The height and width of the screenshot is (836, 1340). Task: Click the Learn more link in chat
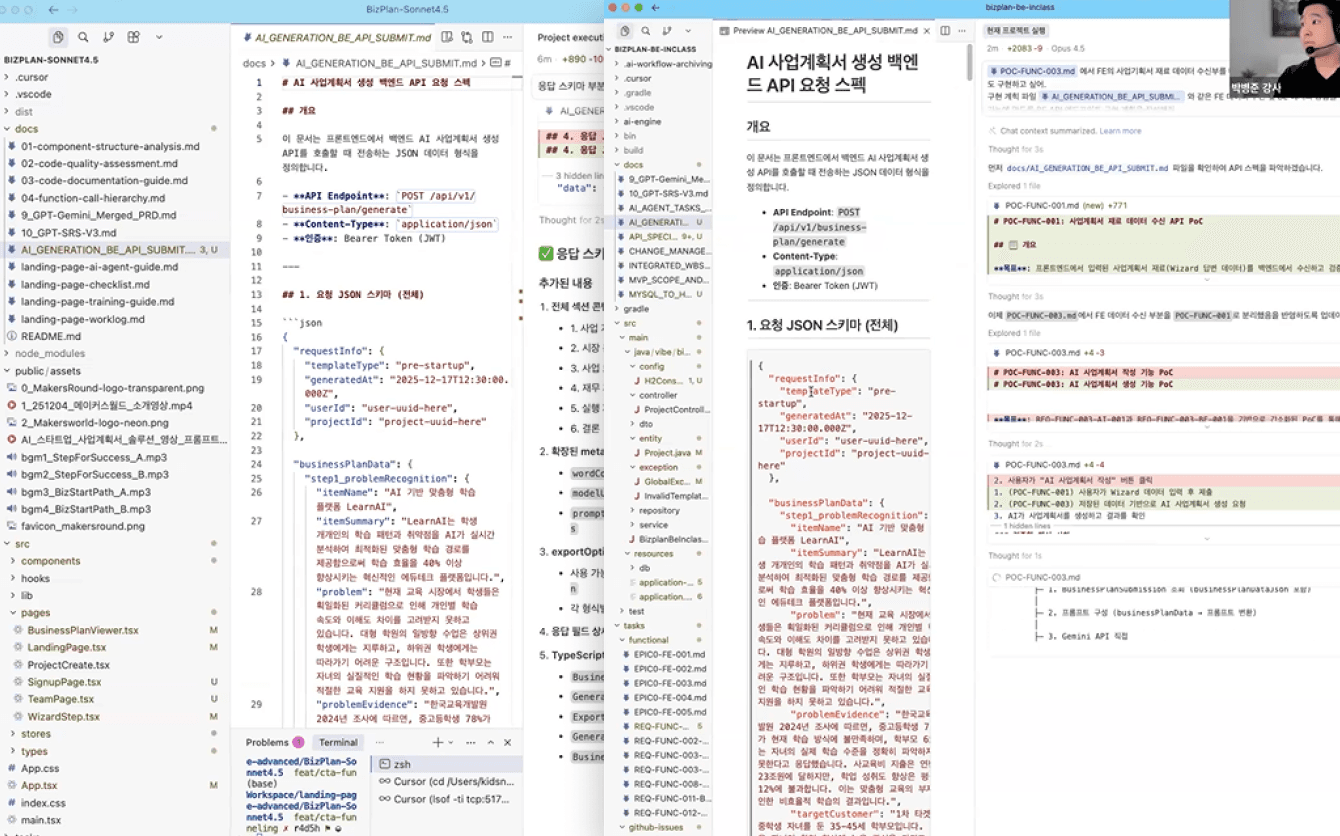point(1120,131)
